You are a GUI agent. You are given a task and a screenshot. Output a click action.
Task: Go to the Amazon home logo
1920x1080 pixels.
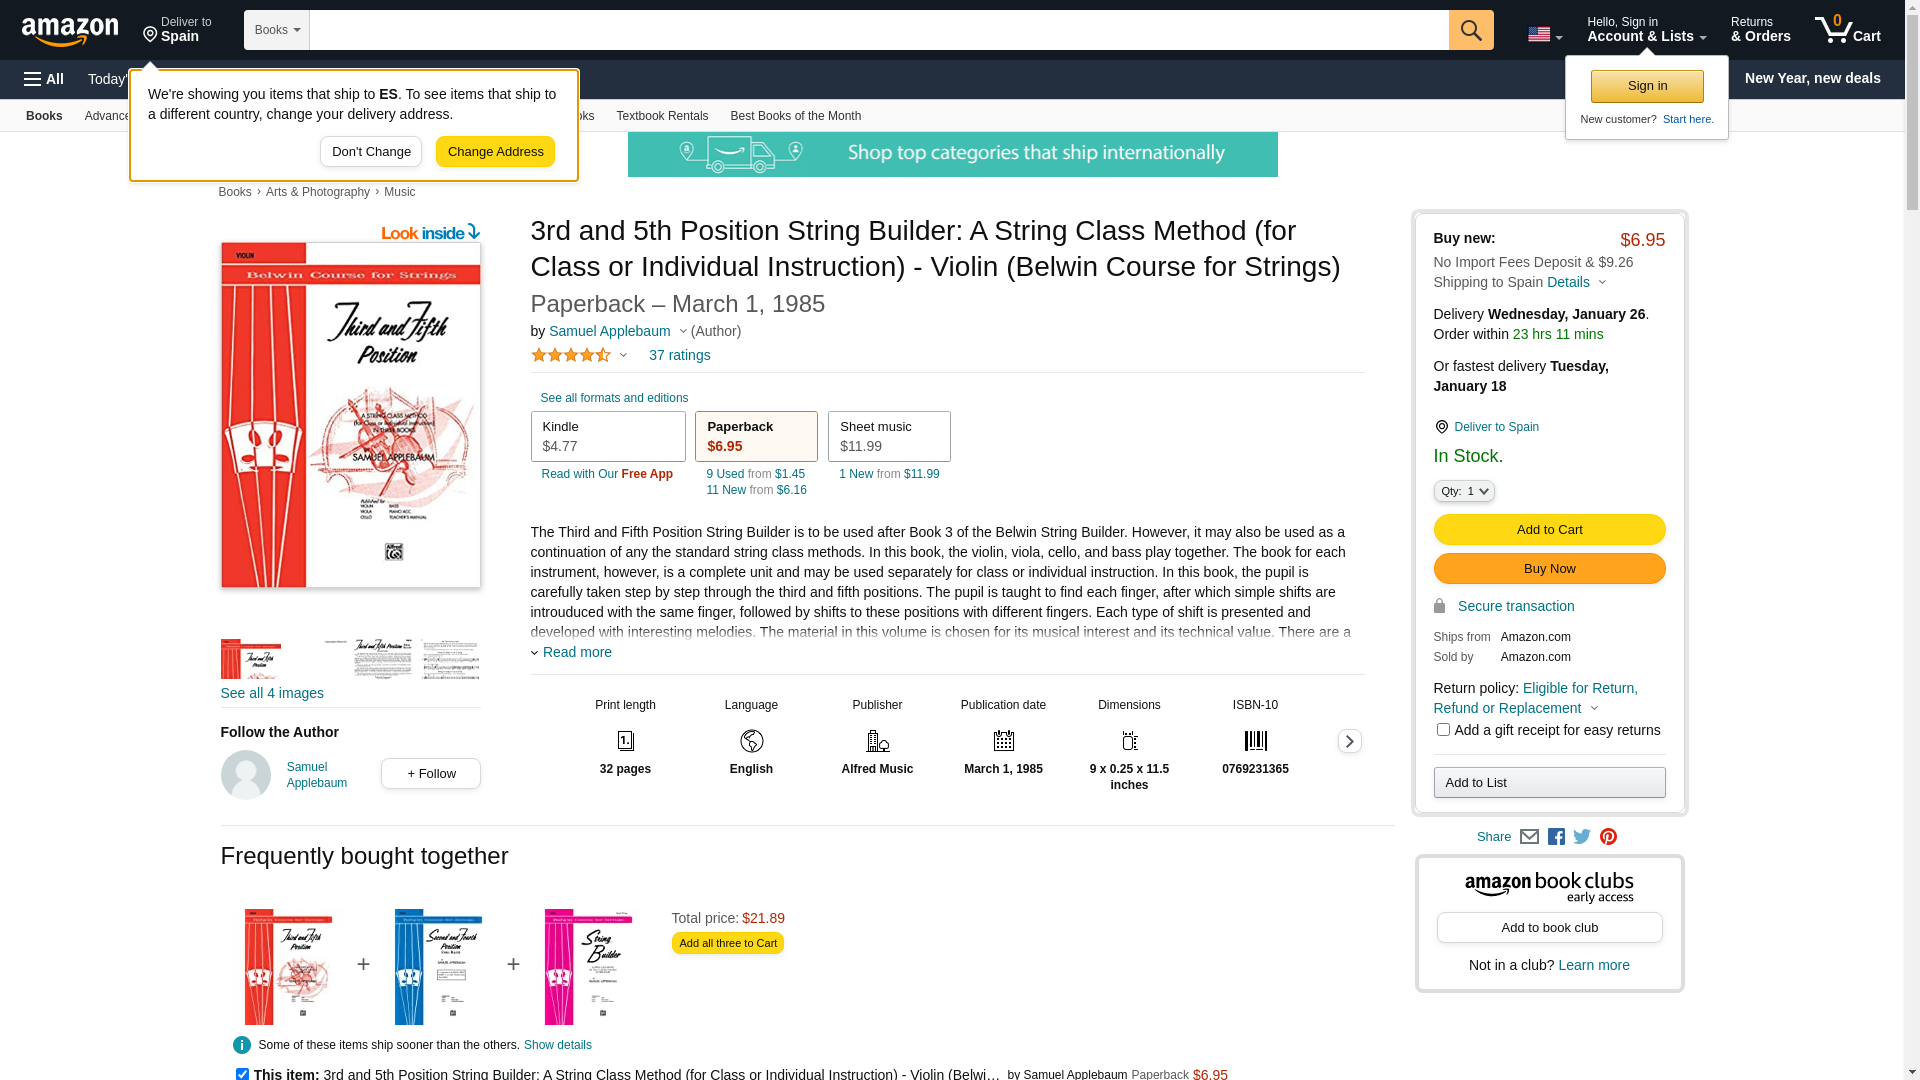(x=70, y=32)
